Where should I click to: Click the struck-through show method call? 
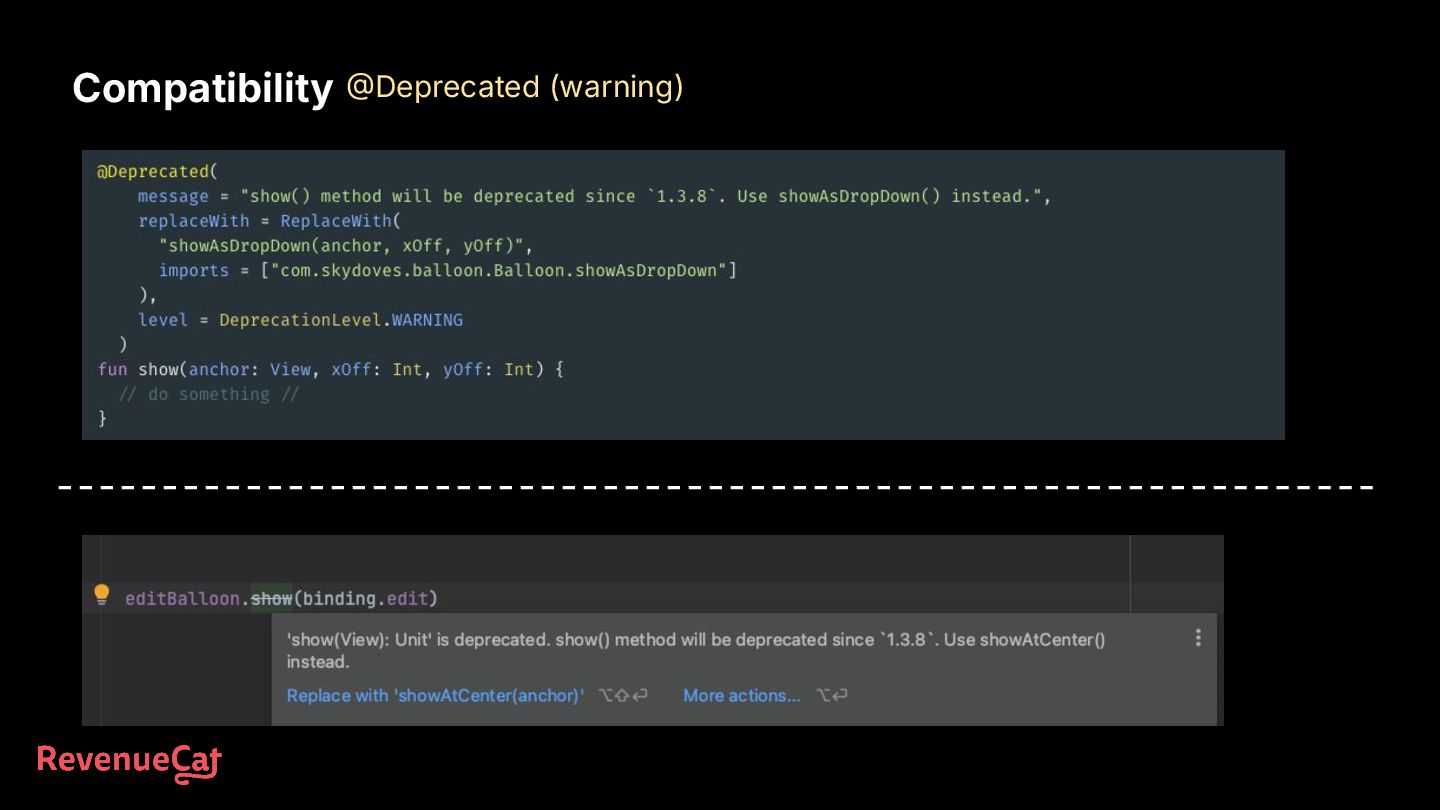[271, 599]
